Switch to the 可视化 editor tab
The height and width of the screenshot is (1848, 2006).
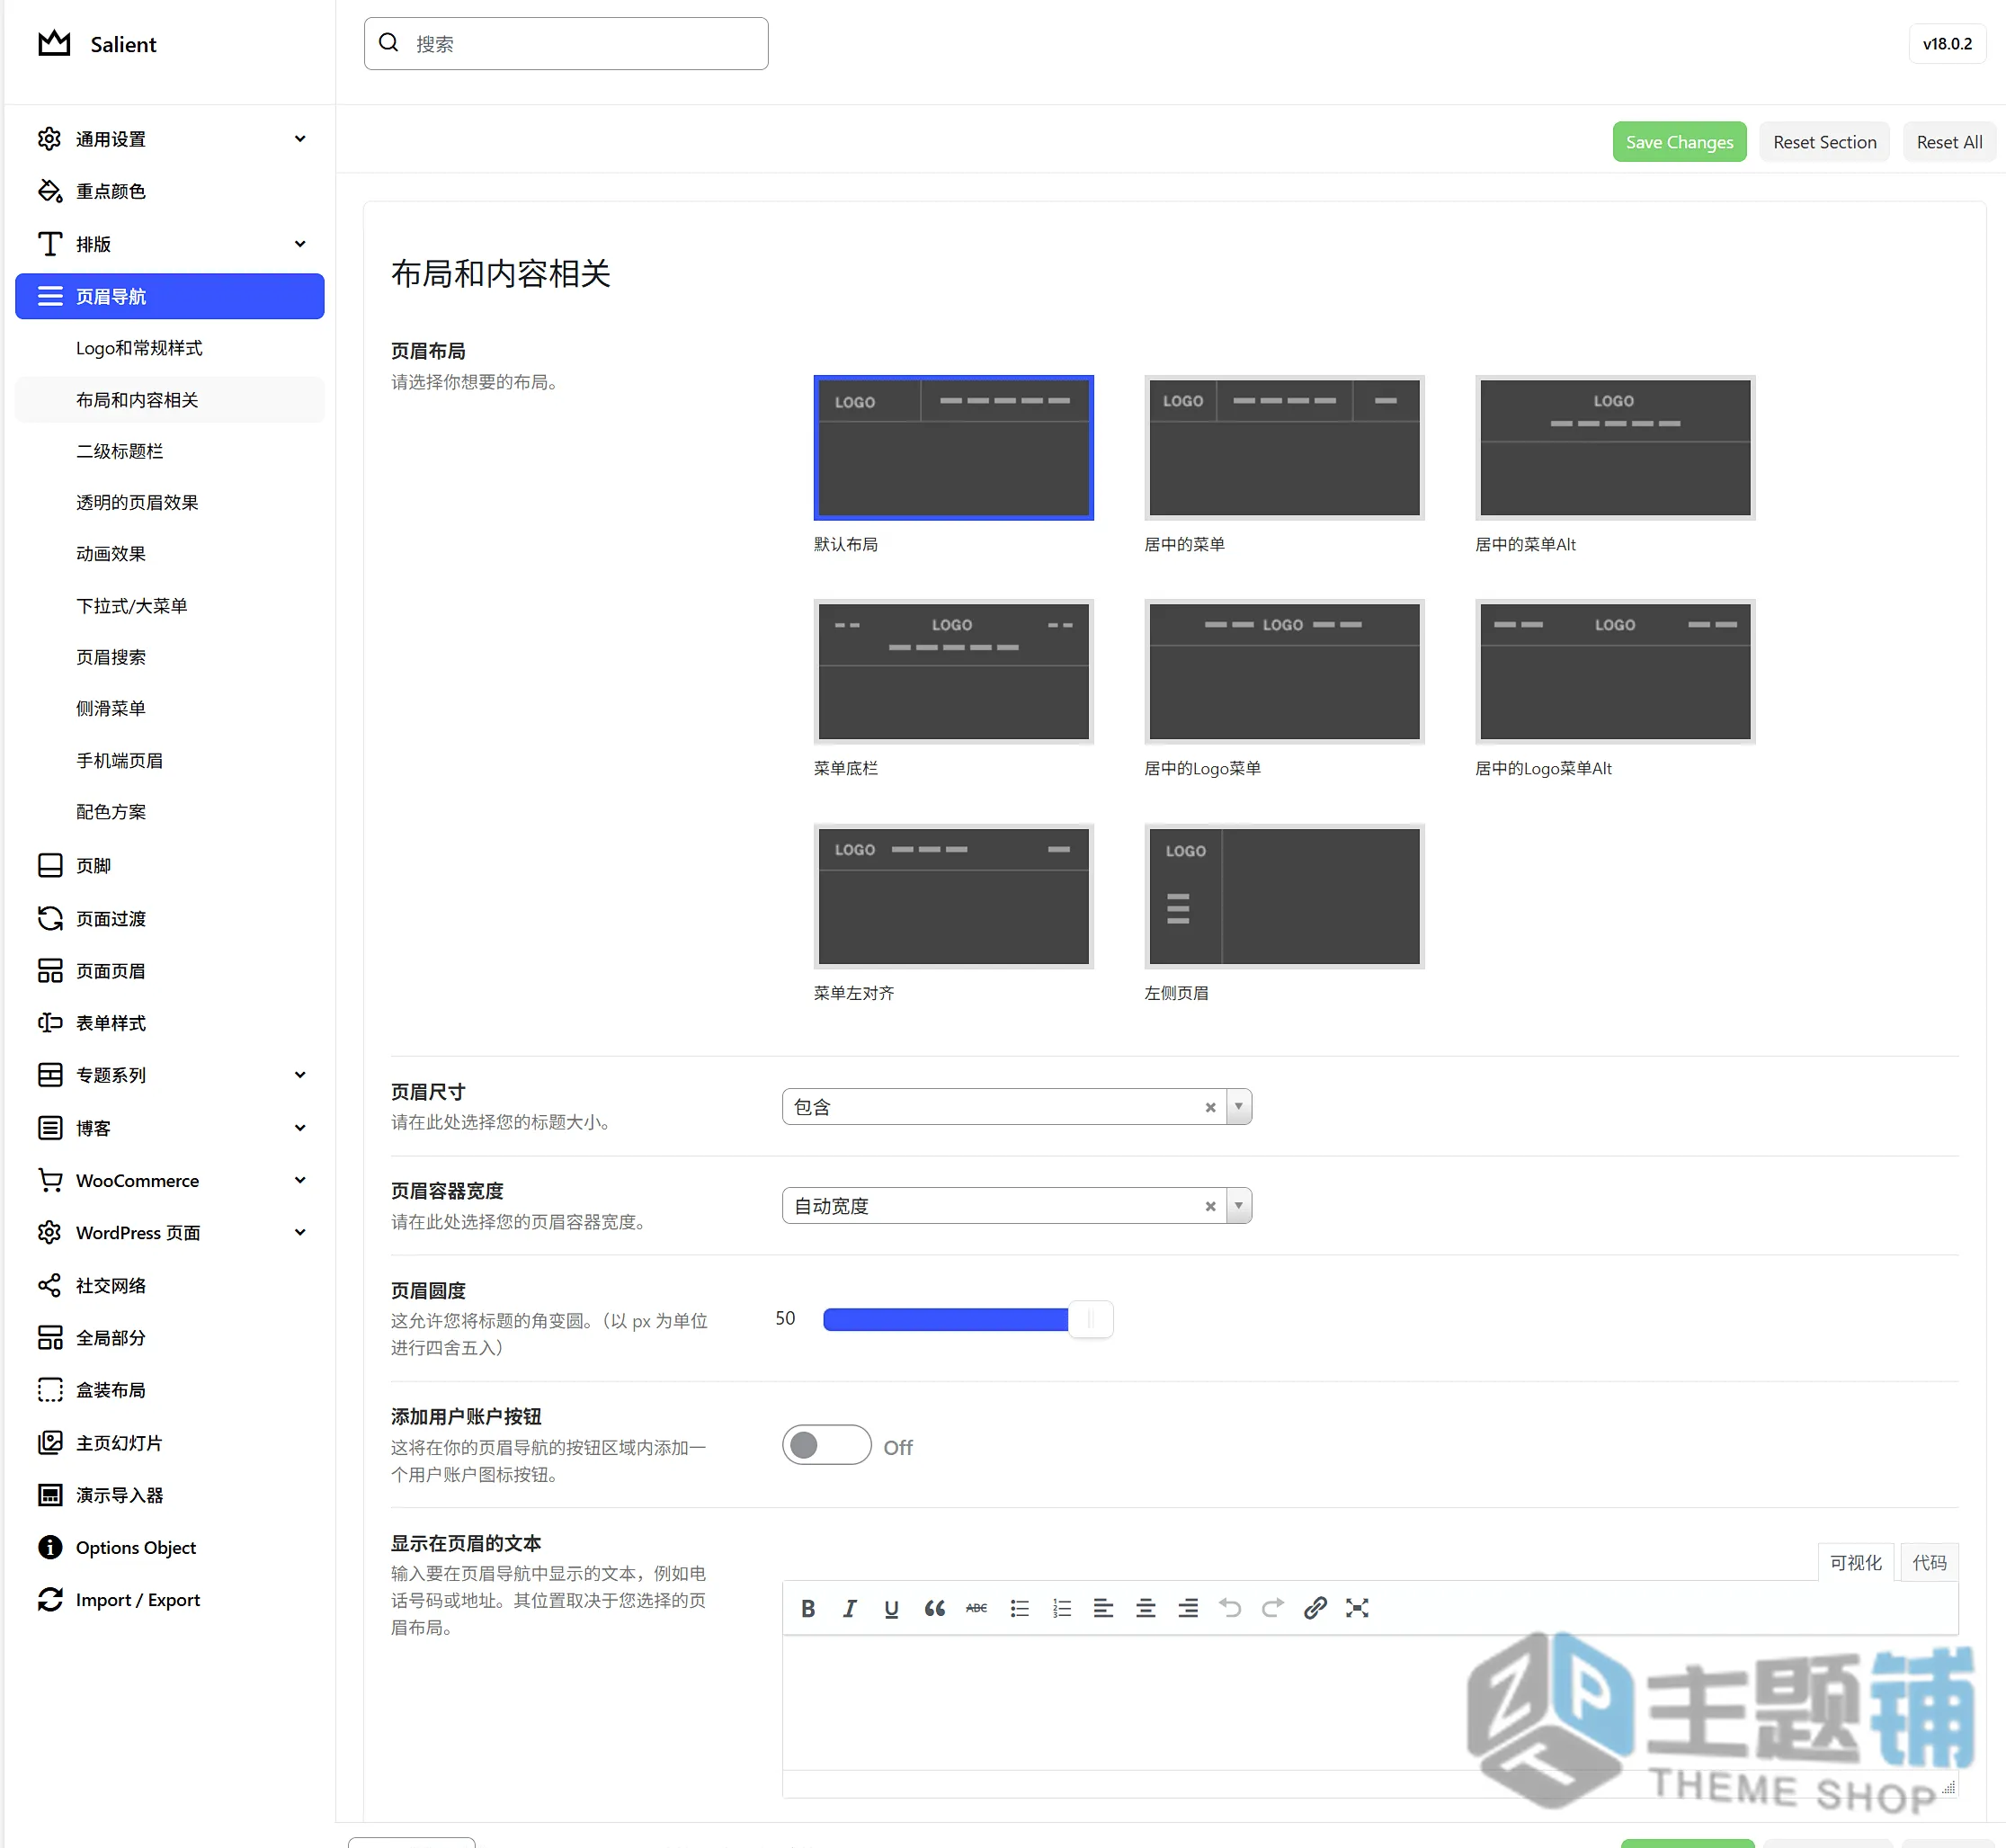1856,1562
